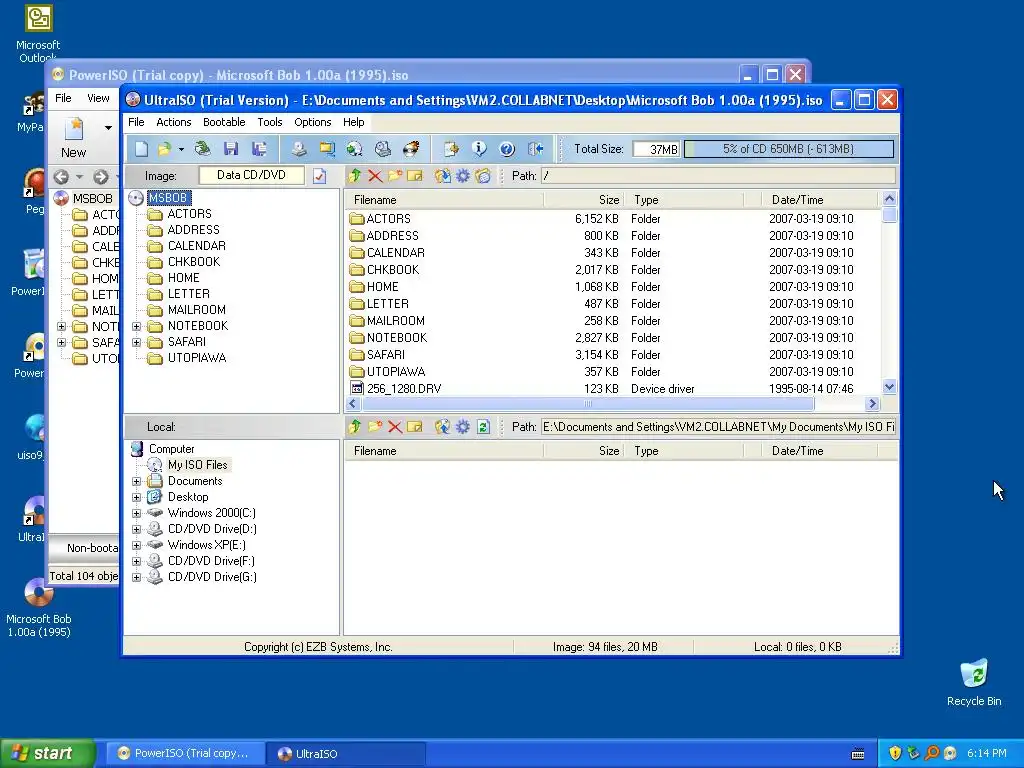This screenshot has width=1024, height=768.
Task: Click the Burn CD/DVD image flaming disc icon
Action: click(x=411, y=149)
